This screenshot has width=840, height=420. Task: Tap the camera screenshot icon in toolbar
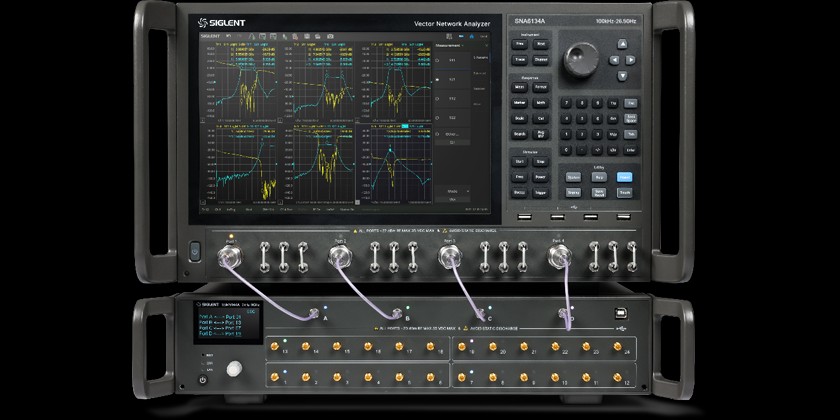pyautogui.click(x=330, y=36)
